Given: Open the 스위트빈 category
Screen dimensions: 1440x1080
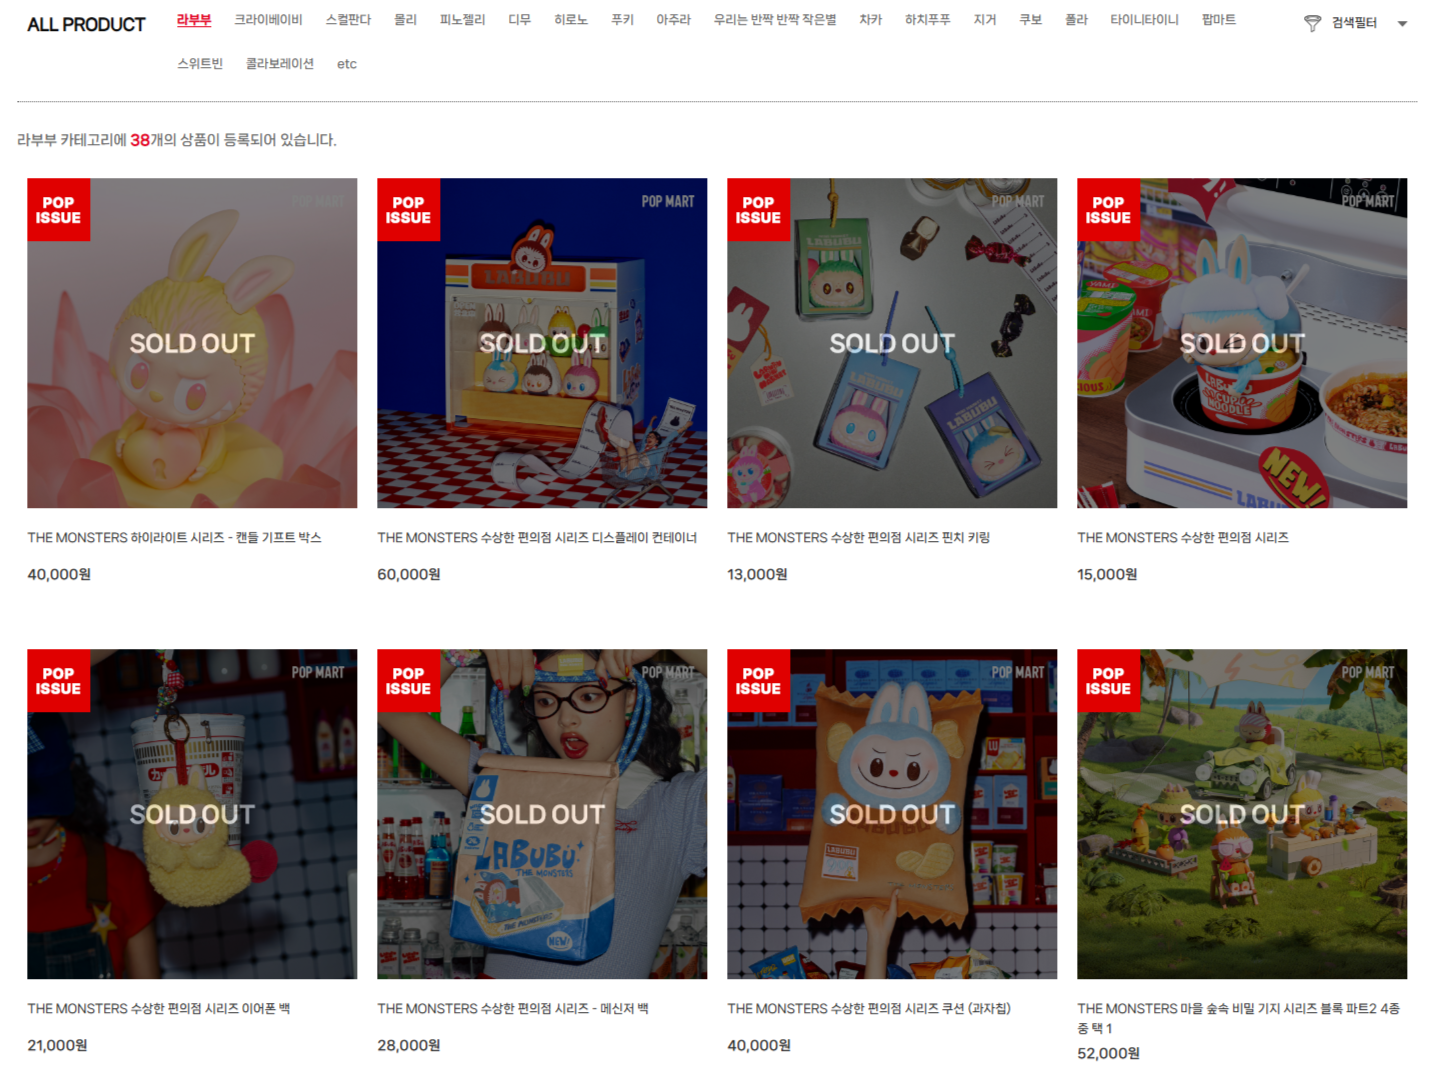Looking at the screenshot, I should click(x=200, y=64).
